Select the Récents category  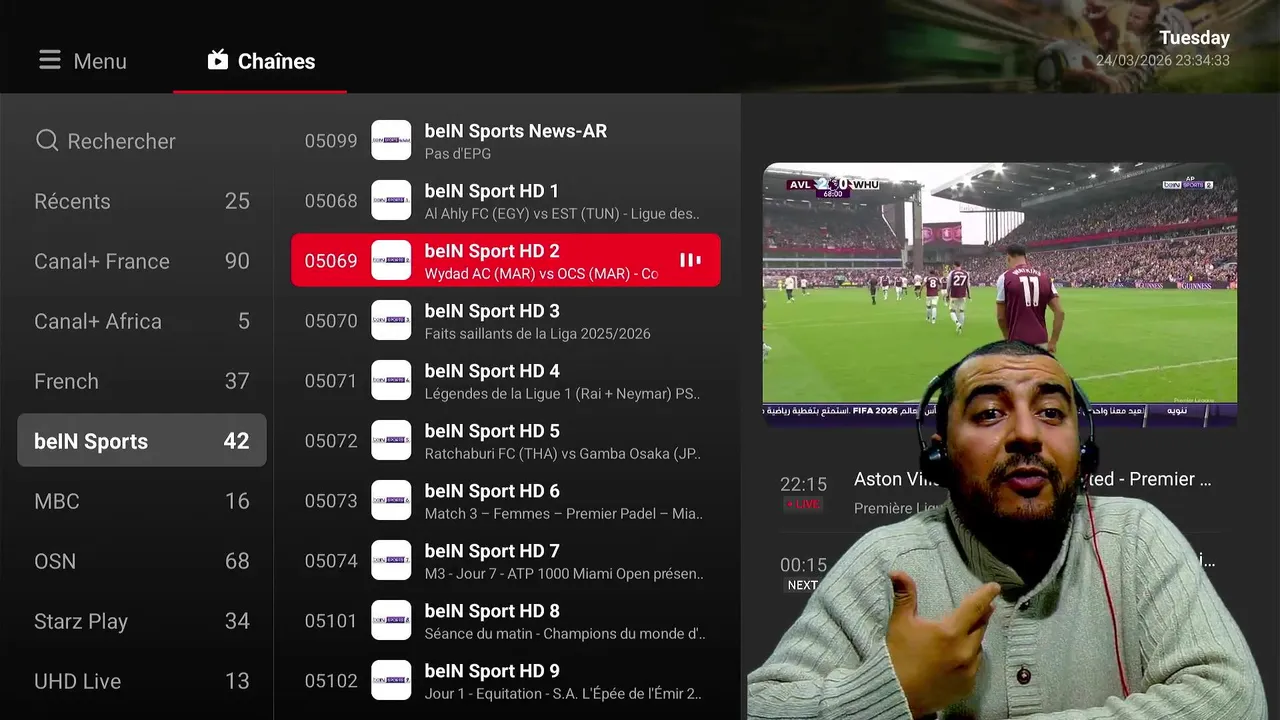142,201
